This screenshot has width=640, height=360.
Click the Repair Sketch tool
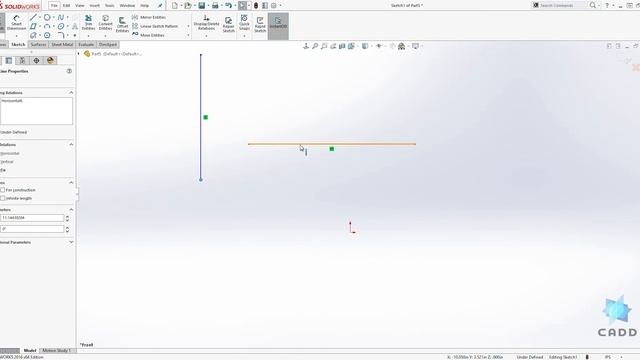(229, 24)
